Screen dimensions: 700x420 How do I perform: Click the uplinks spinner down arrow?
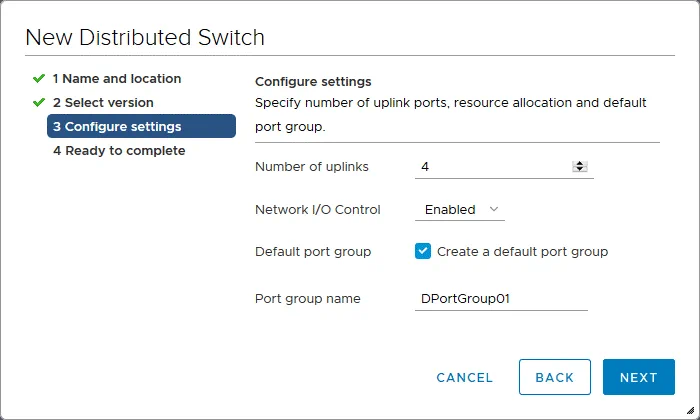pos(579,170)
